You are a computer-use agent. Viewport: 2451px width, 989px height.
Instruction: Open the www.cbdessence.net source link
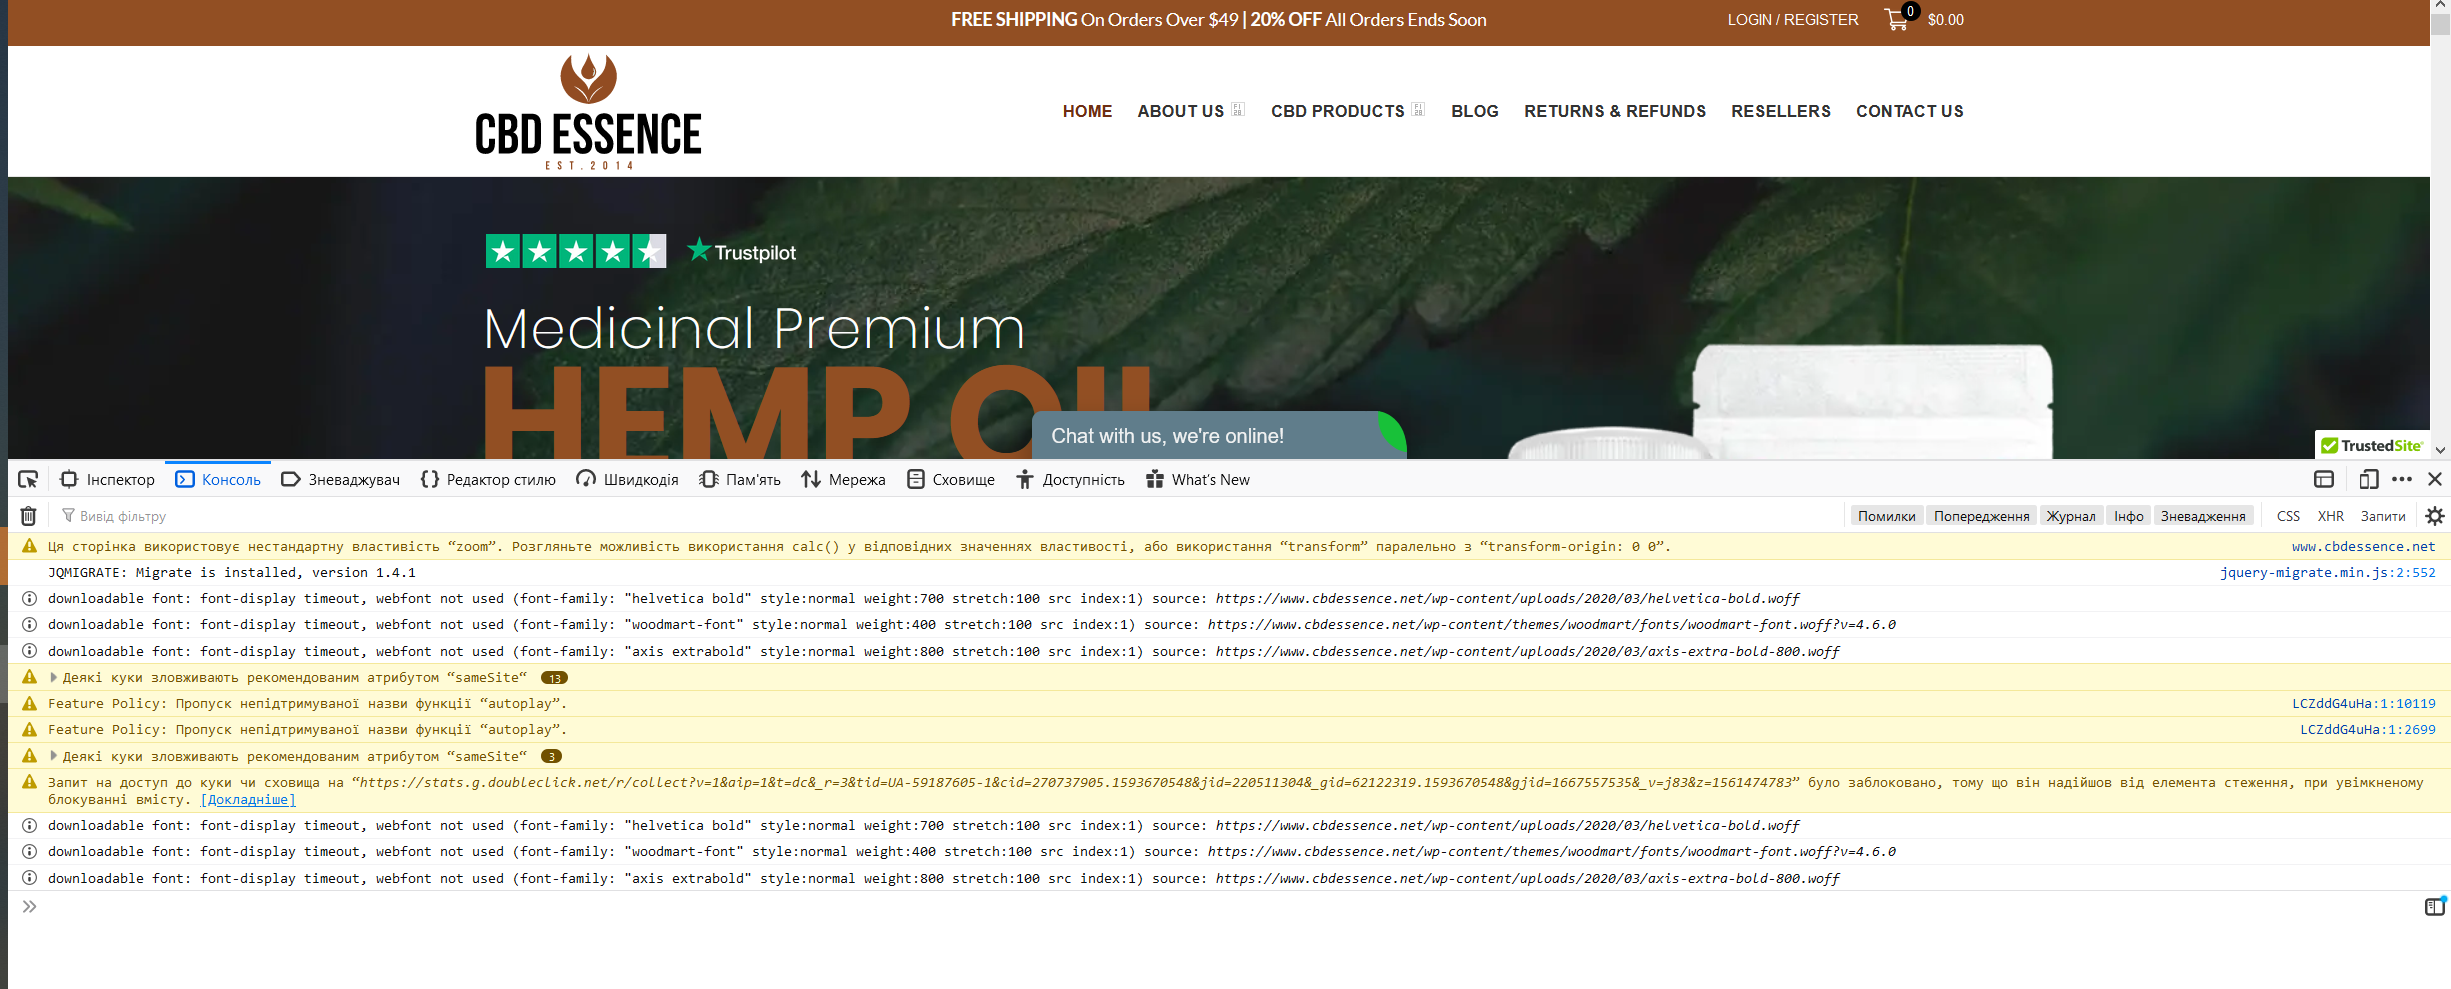click(x=2363, y=547)
